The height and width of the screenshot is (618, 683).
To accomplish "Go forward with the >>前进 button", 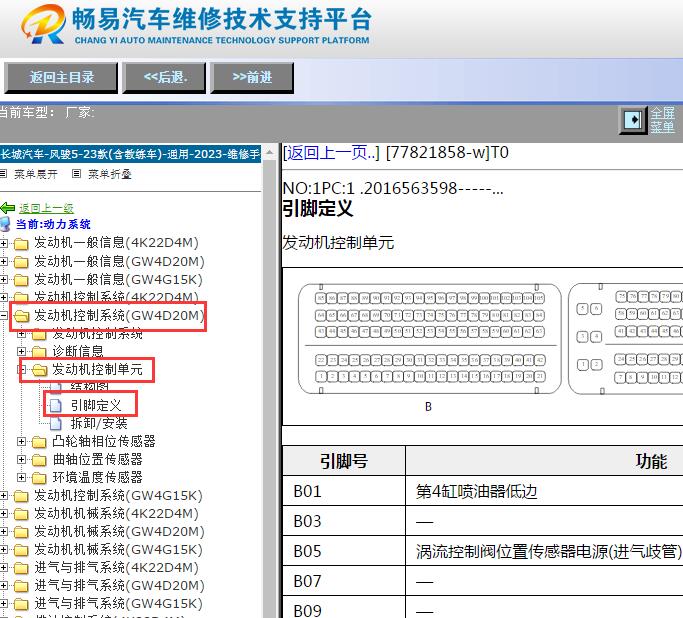I will [x=252, y=78].
